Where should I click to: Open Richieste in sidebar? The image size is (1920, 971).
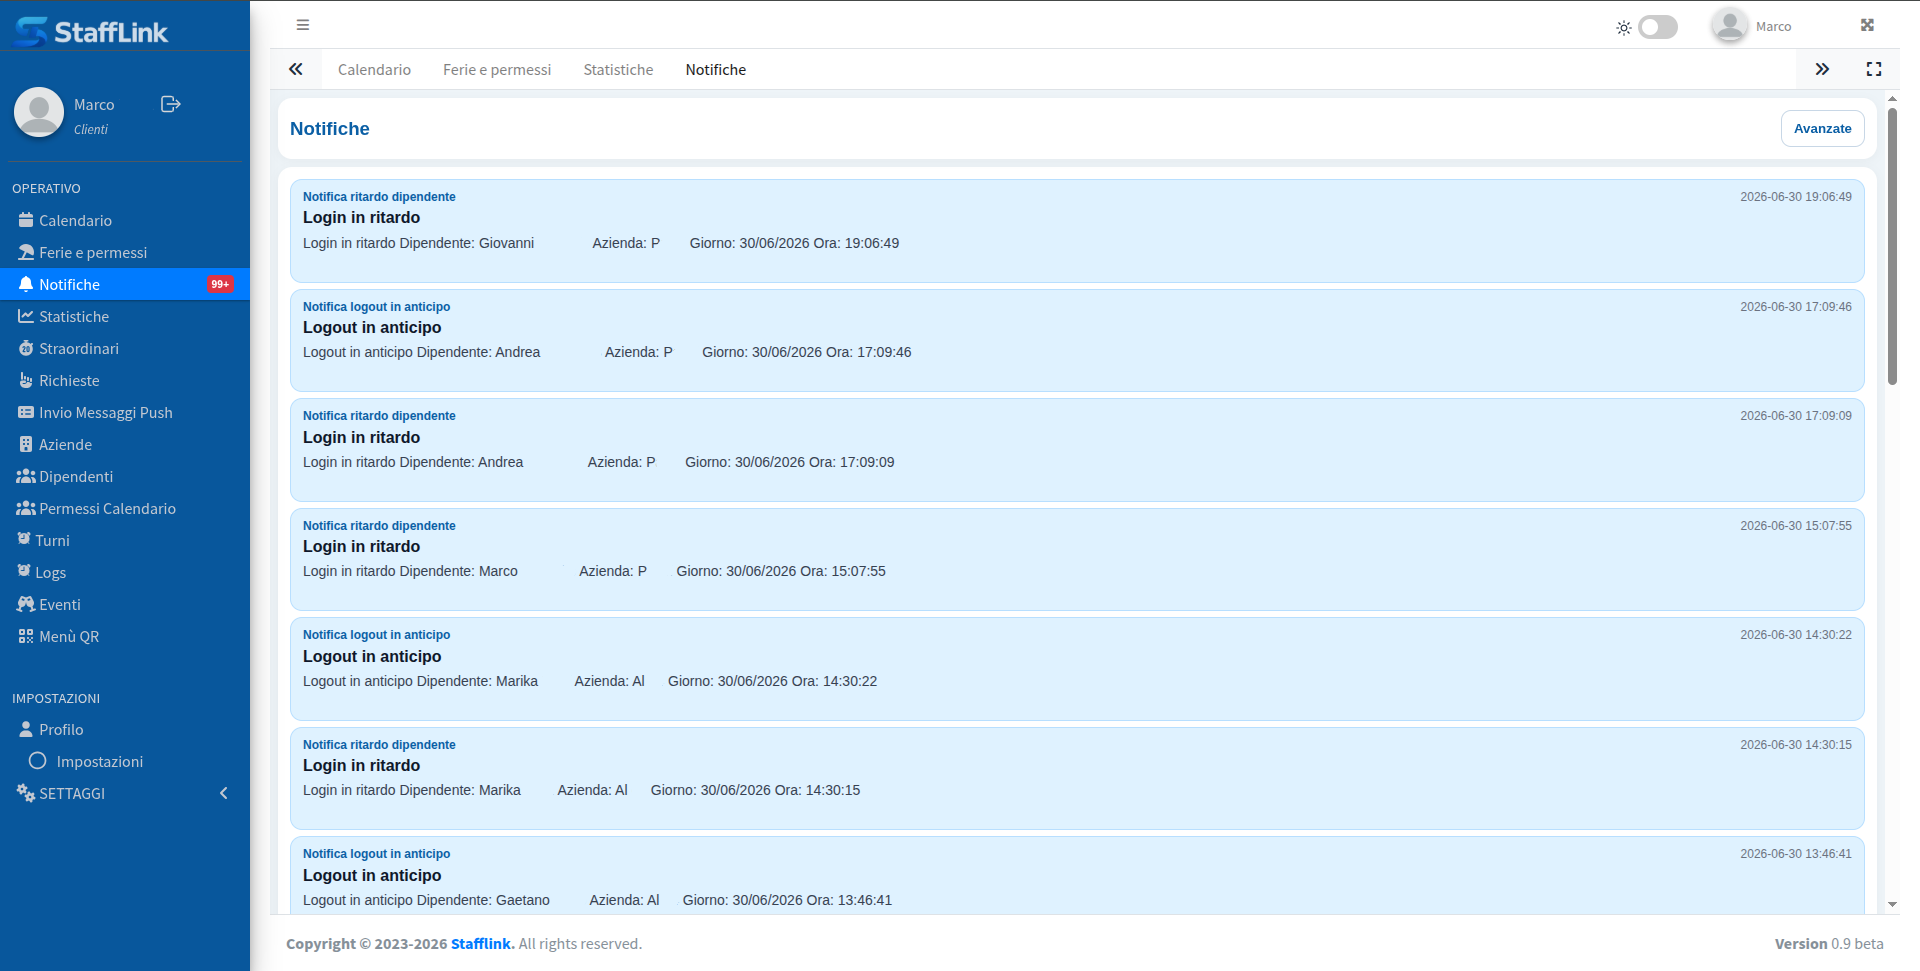(x=125, y=380)
